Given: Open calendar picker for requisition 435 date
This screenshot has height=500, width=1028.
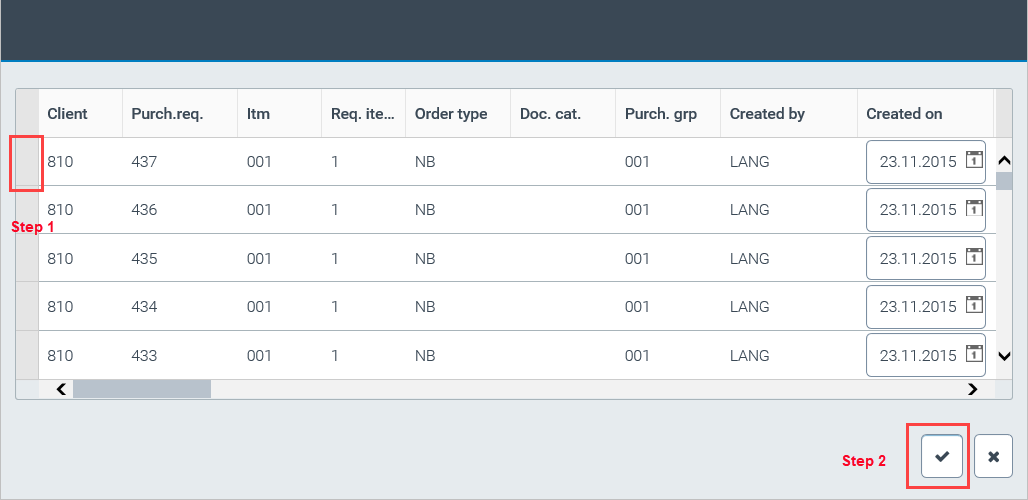Looking at the screenshot, I should (x=974, y=258).
